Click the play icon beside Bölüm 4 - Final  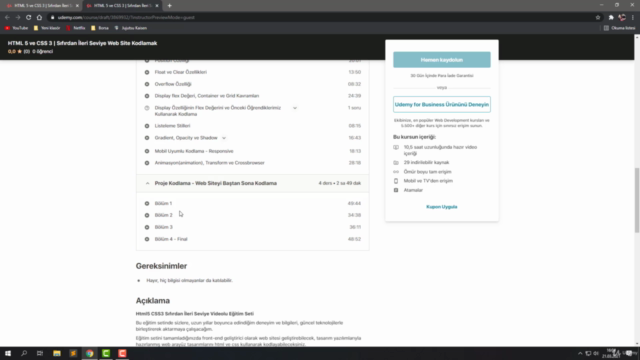[147, 239]
